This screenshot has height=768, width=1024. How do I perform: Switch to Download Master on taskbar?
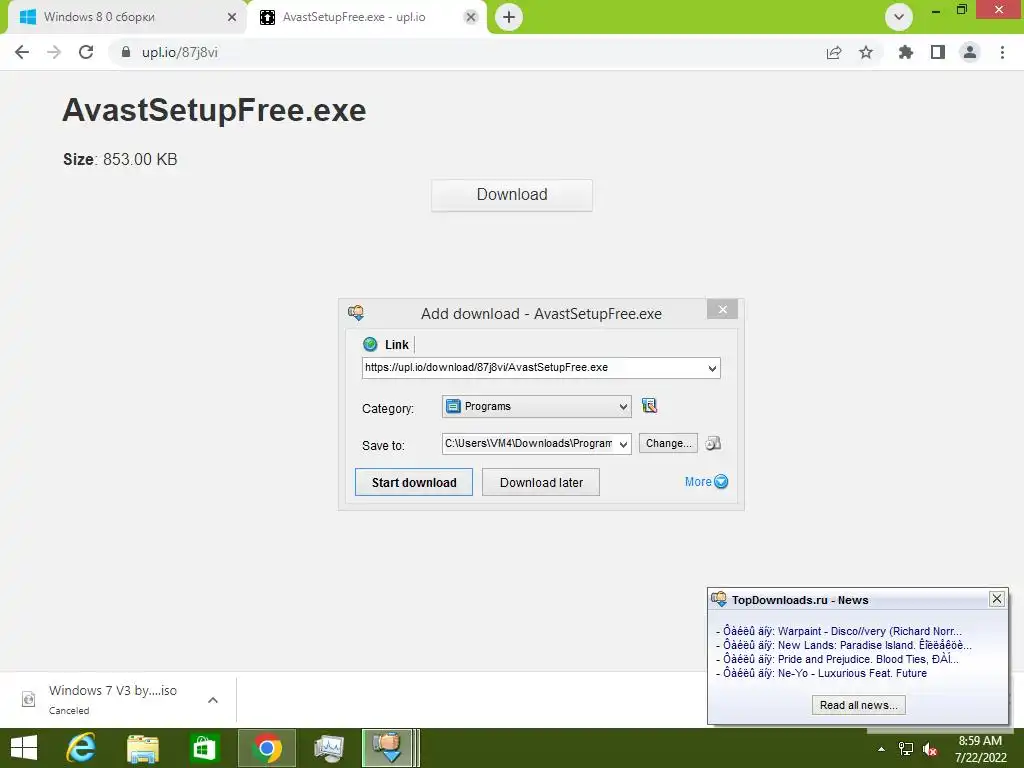click(390, 748)
